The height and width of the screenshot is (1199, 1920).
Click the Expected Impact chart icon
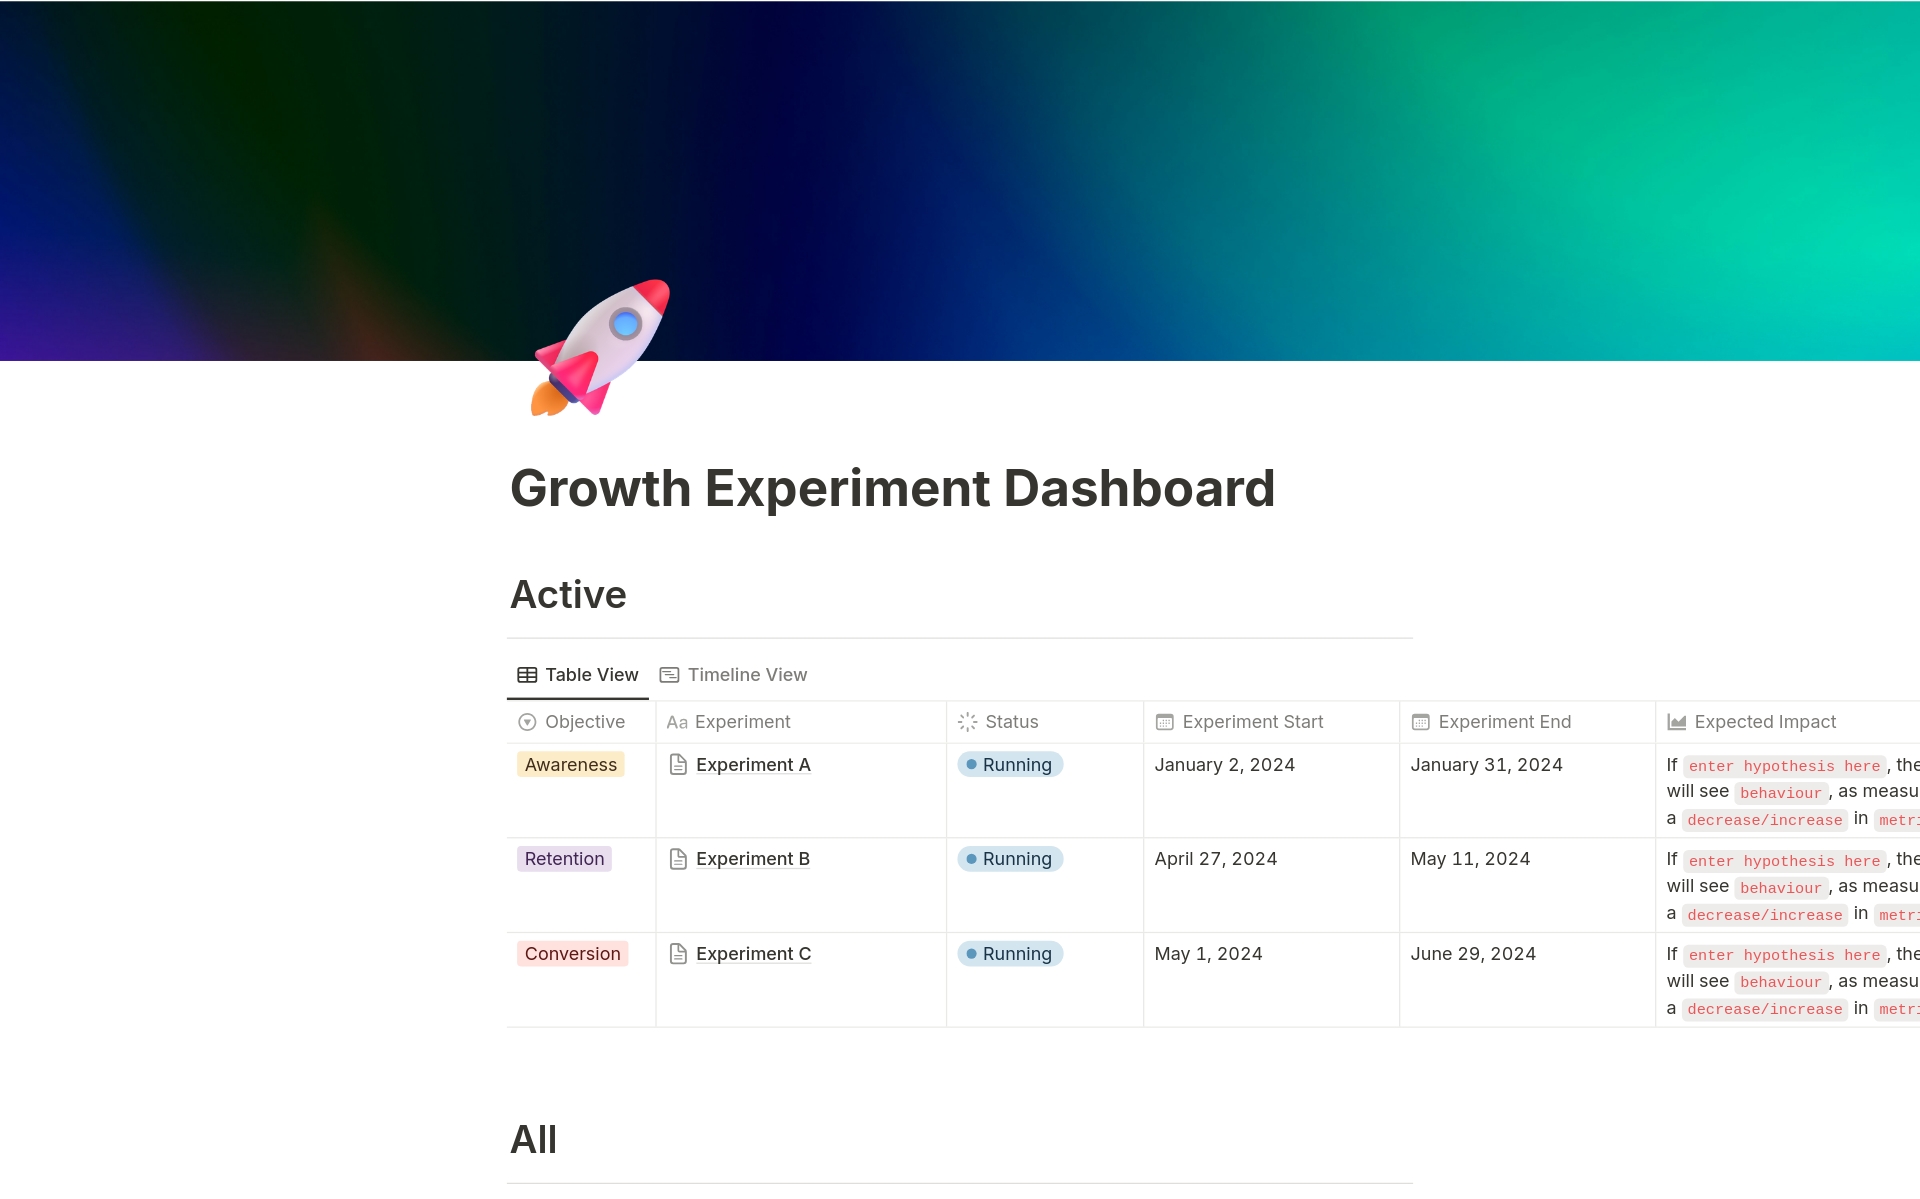1677,722
